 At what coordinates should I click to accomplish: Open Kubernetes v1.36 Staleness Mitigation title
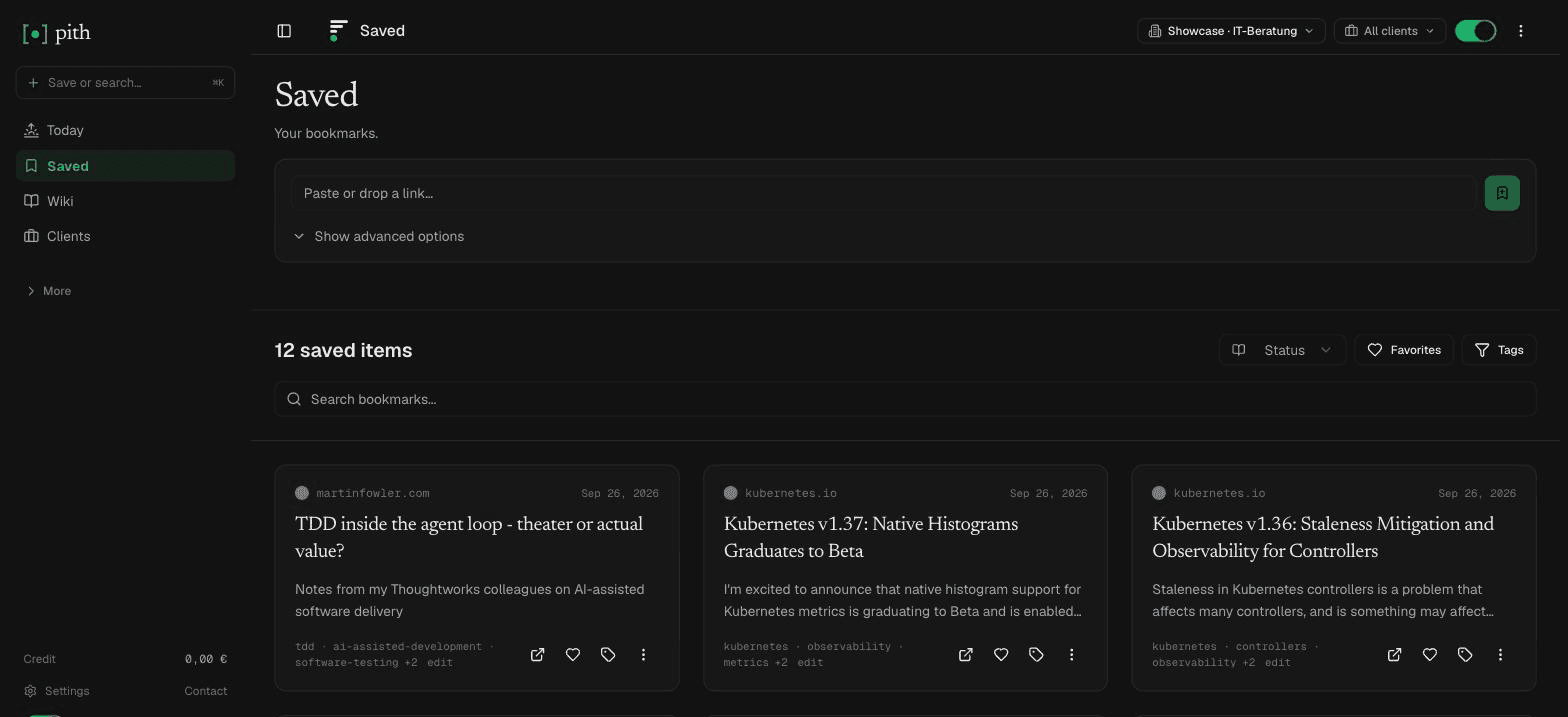pyautogui.click(x=1323, y=538)
